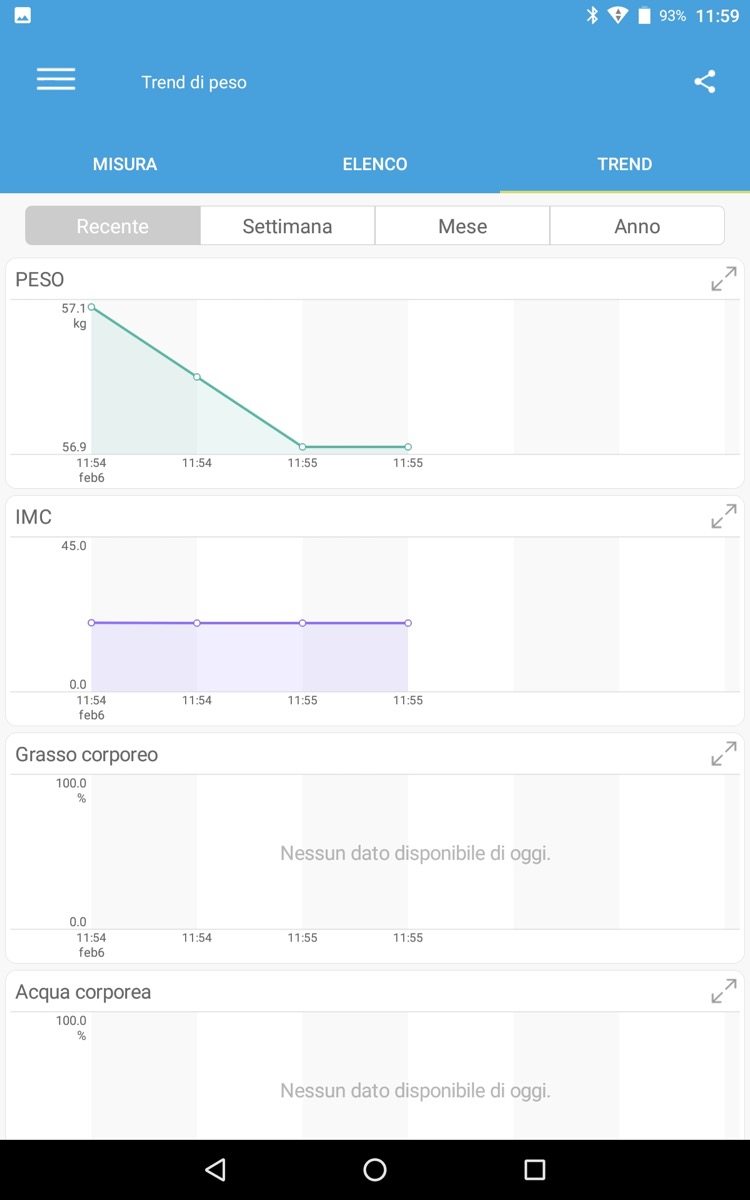Tap the share icon

(705, 82)
